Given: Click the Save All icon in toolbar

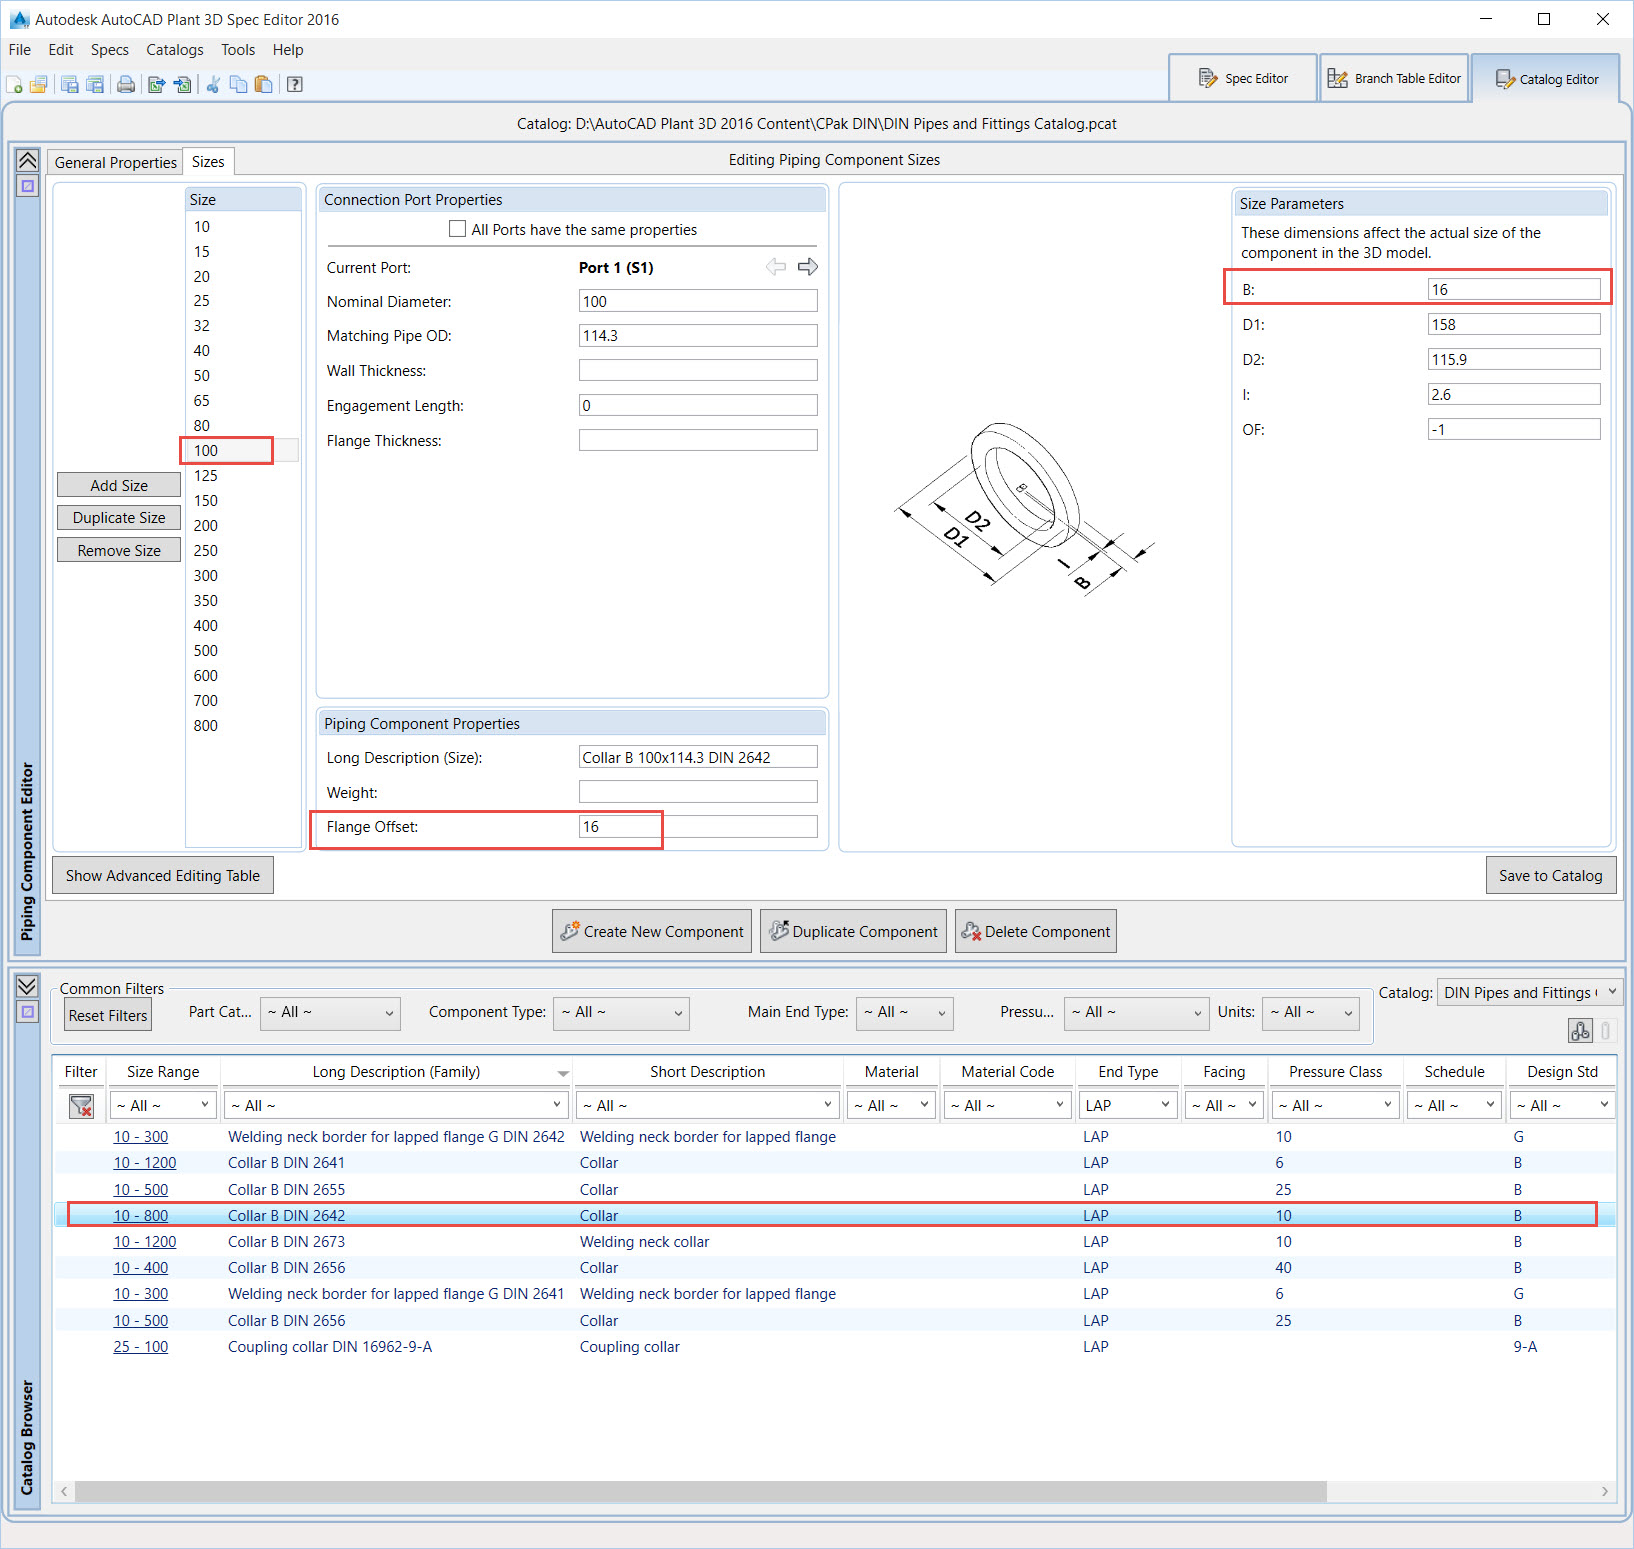Looking at the screenshot, I should point(95,85).
